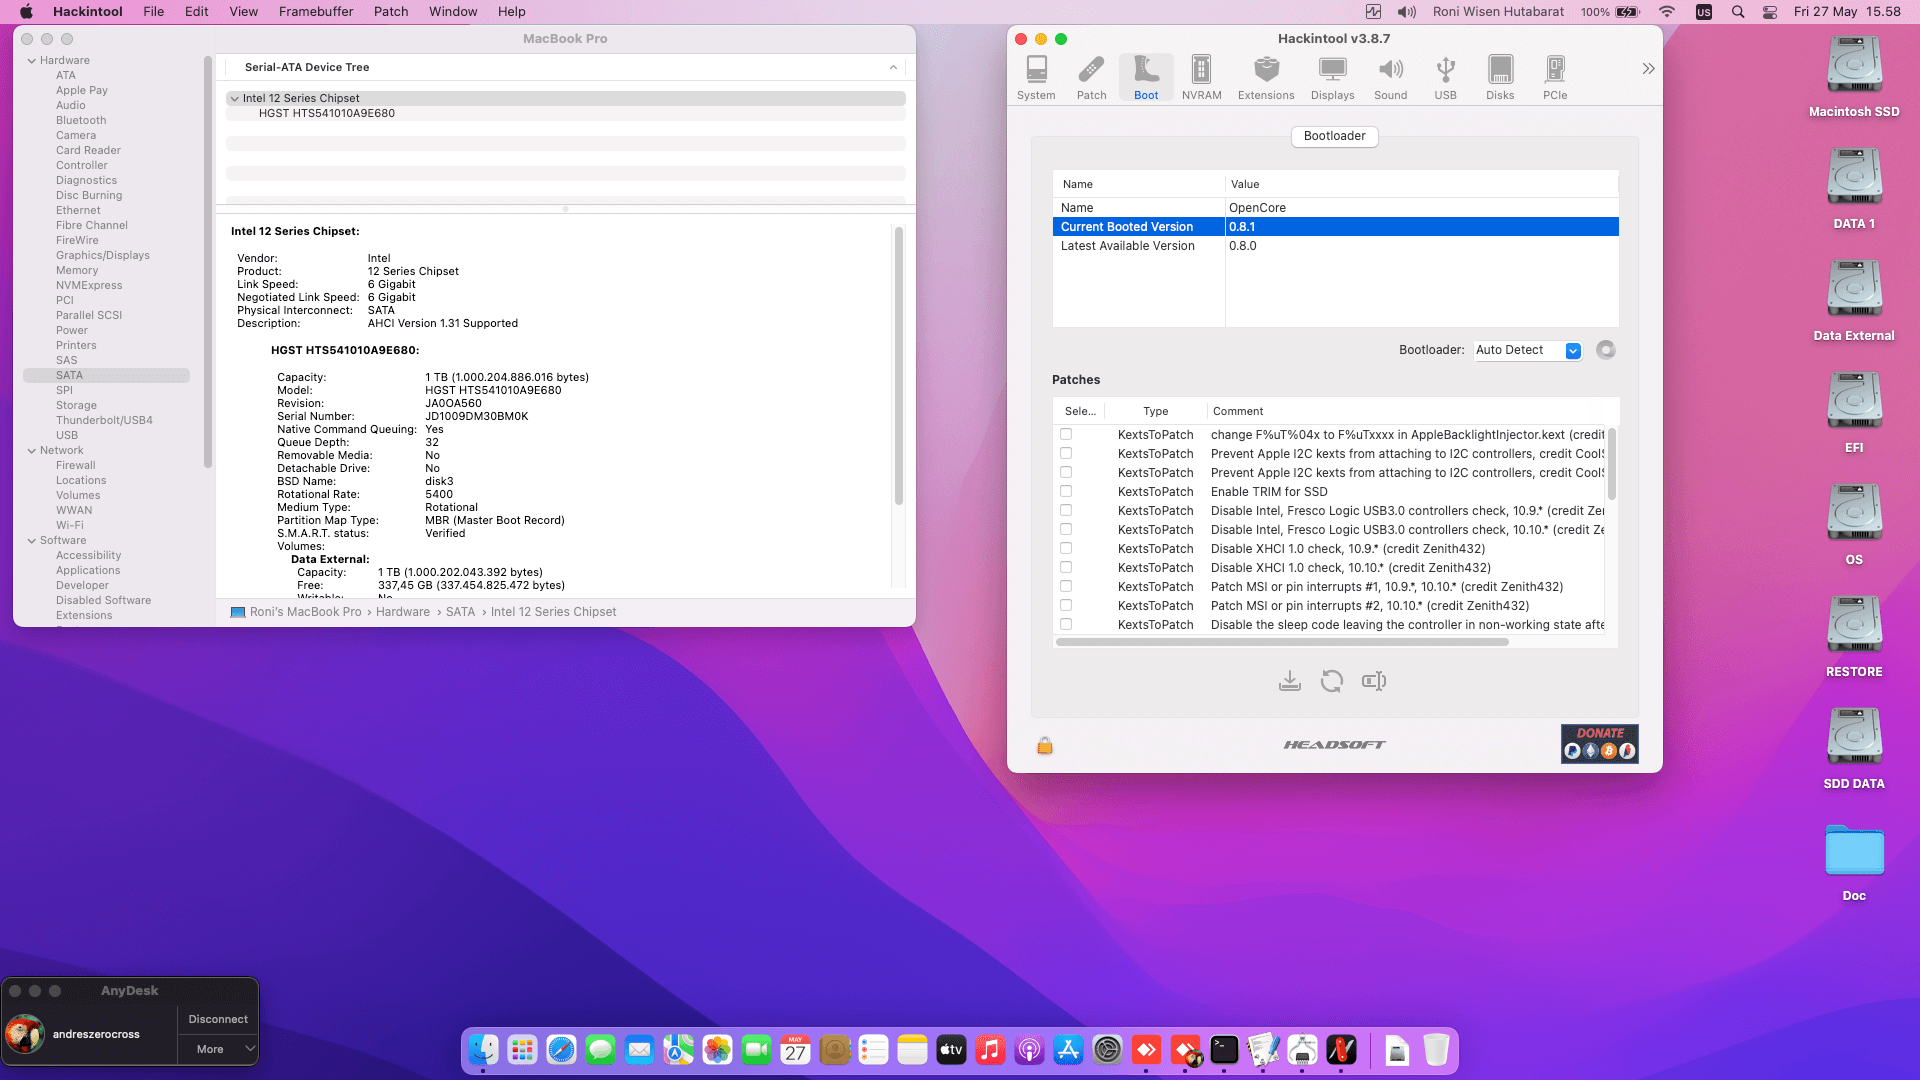Image resolution: width=1920 pixels, height=1080 pixels.
Task: Tick checkbox for Fresco Logic USB3.0 10.9 patch
Action: [1066, 511]
